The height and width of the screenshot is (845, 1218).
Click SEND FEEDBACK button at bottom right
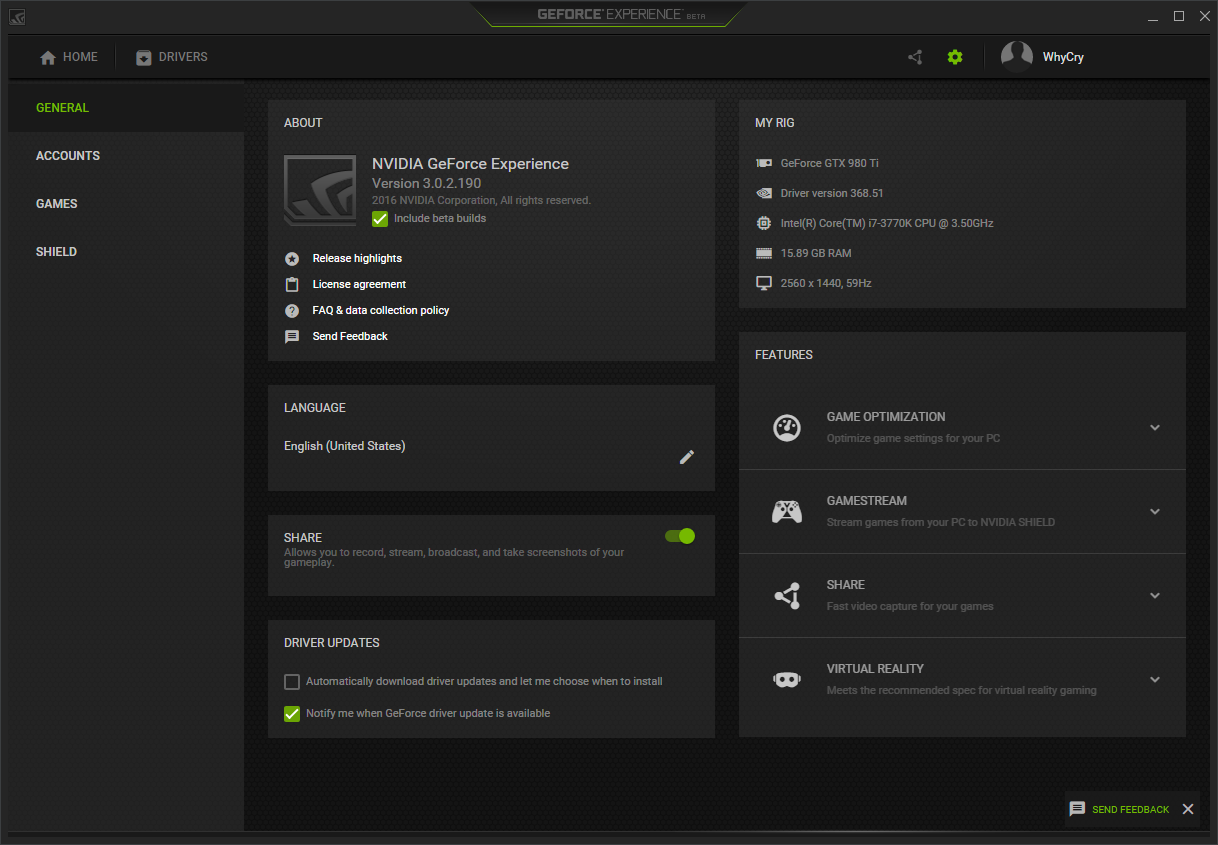pyautogui.click(x=1131, y=809)
